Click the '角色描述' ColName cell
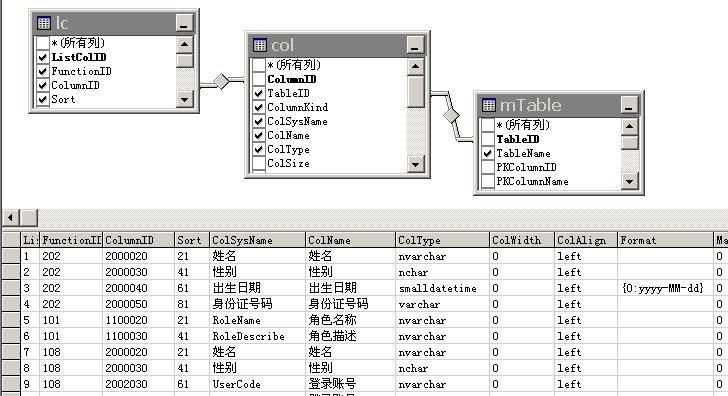Viewport: 728px width, 396px height. [x=351, y=336]
